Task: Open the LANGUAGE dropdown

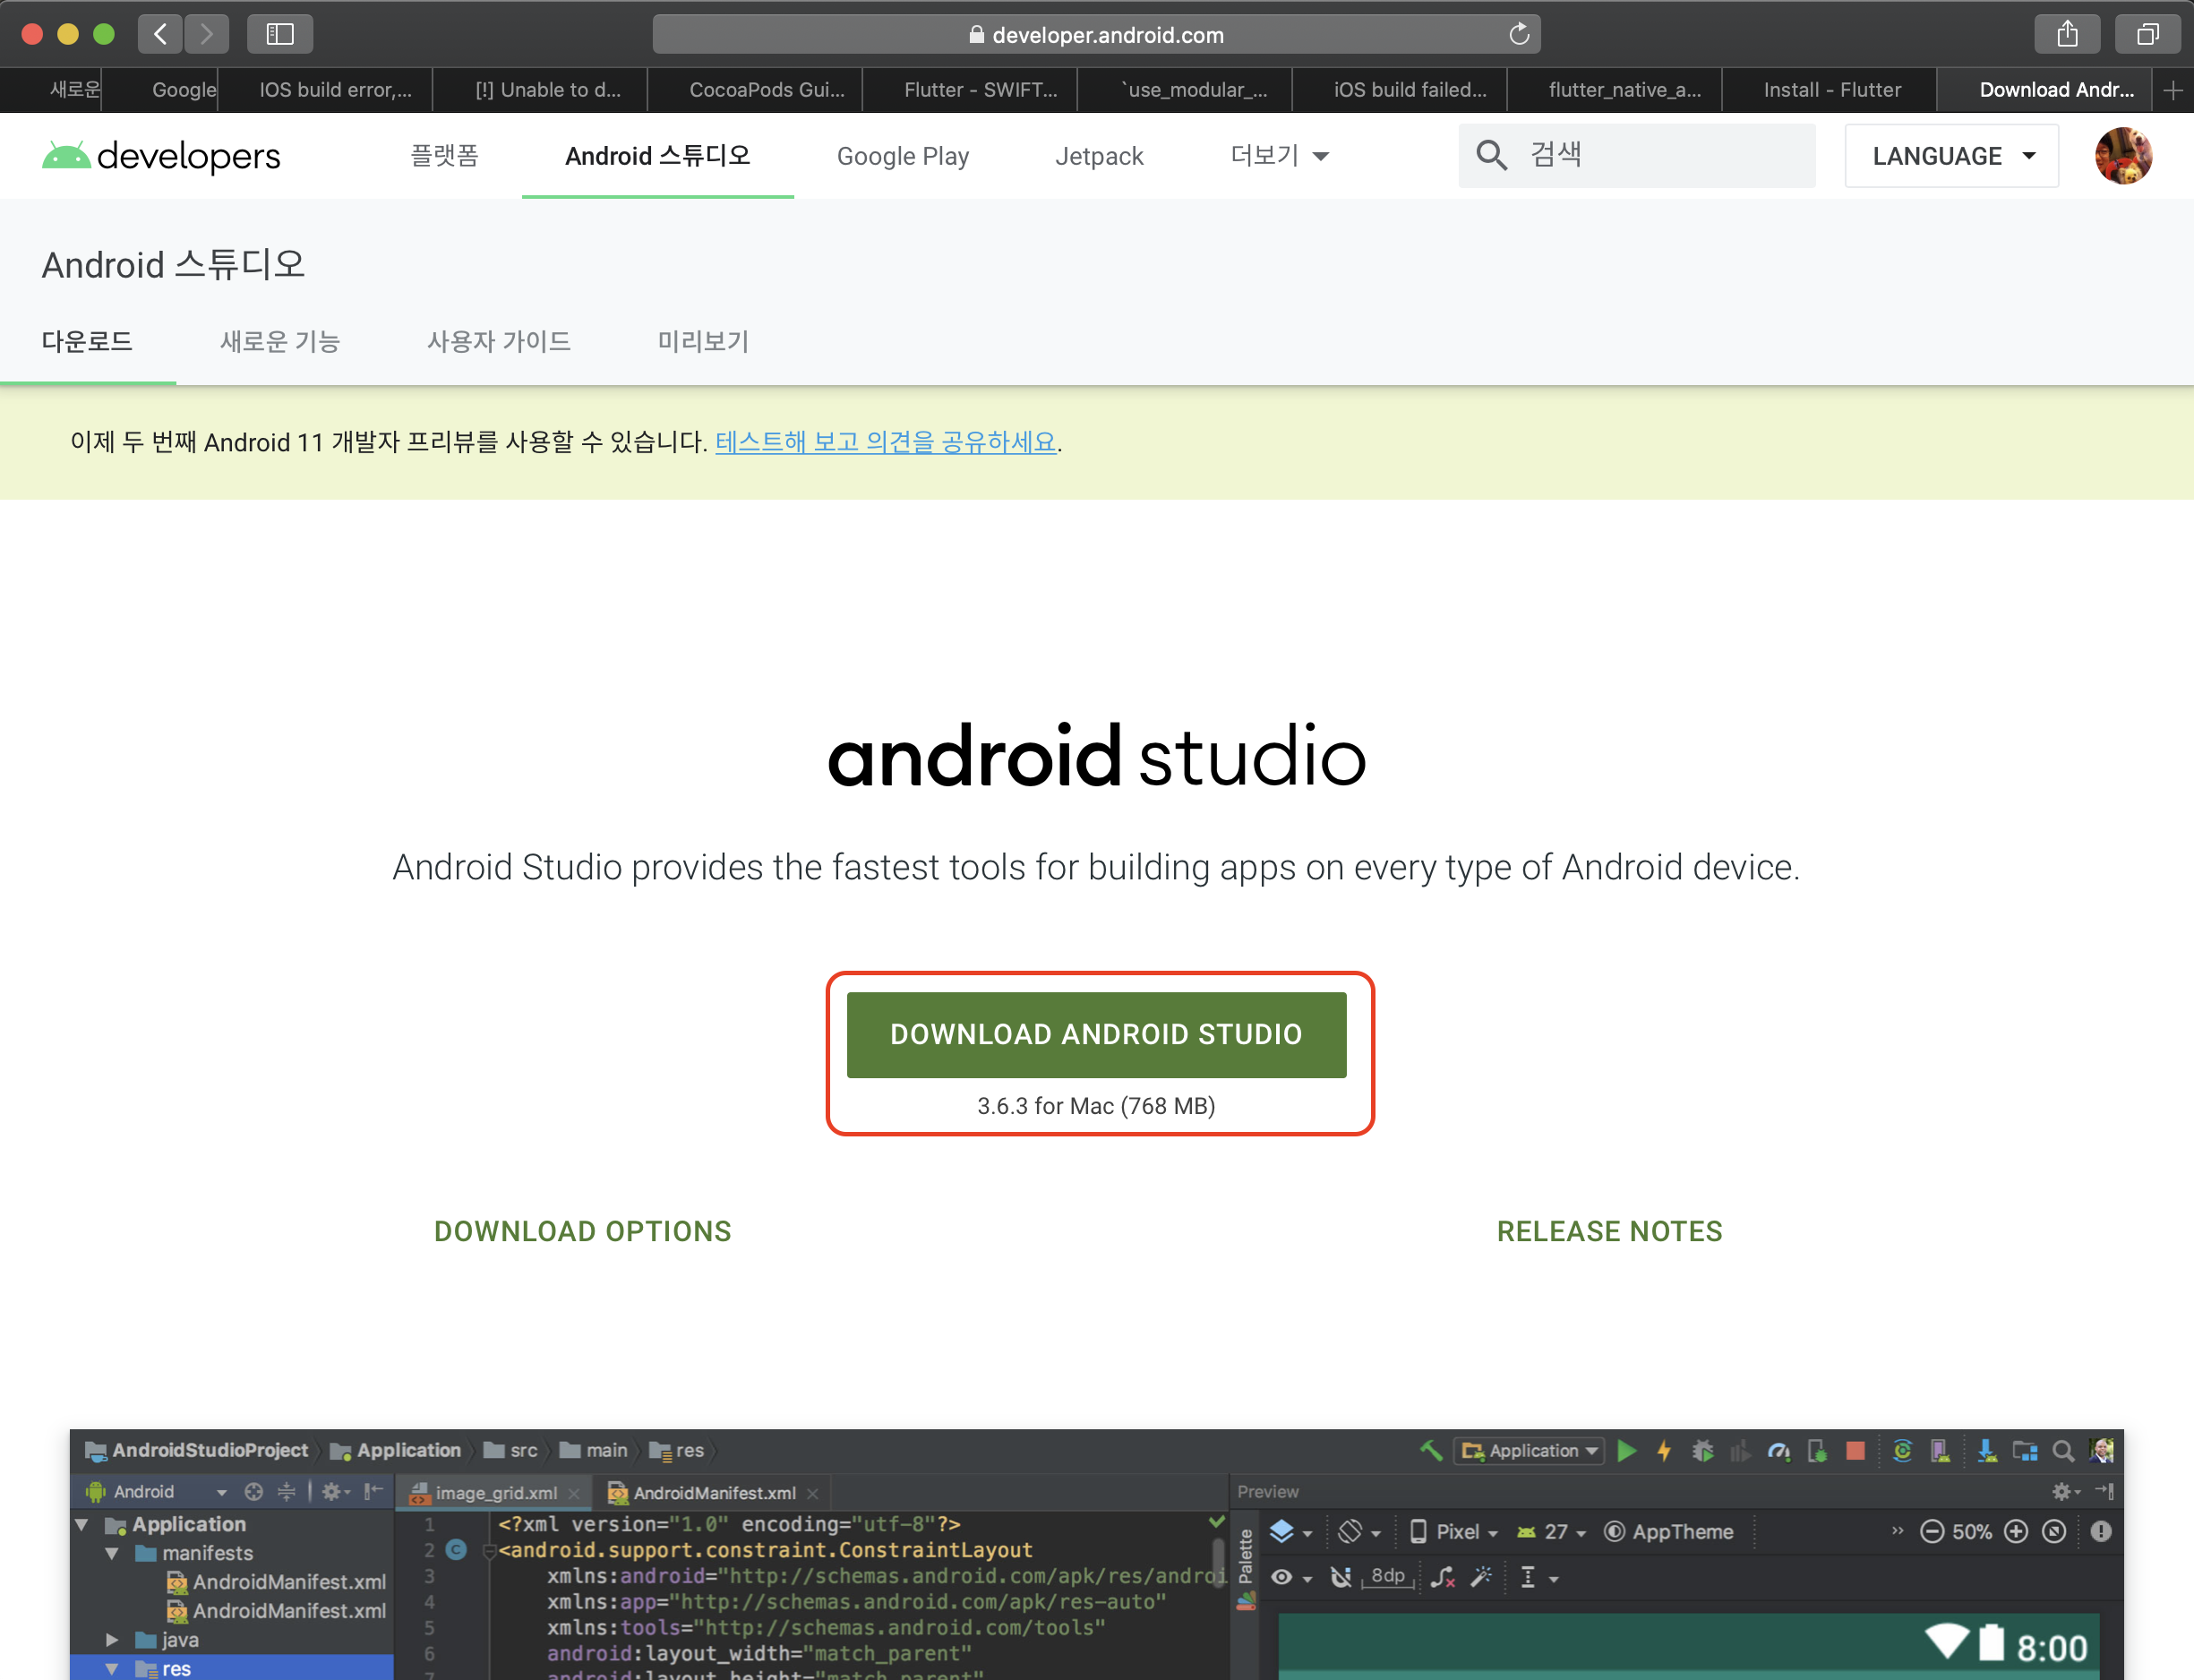Action: (x=1951, y=156)
